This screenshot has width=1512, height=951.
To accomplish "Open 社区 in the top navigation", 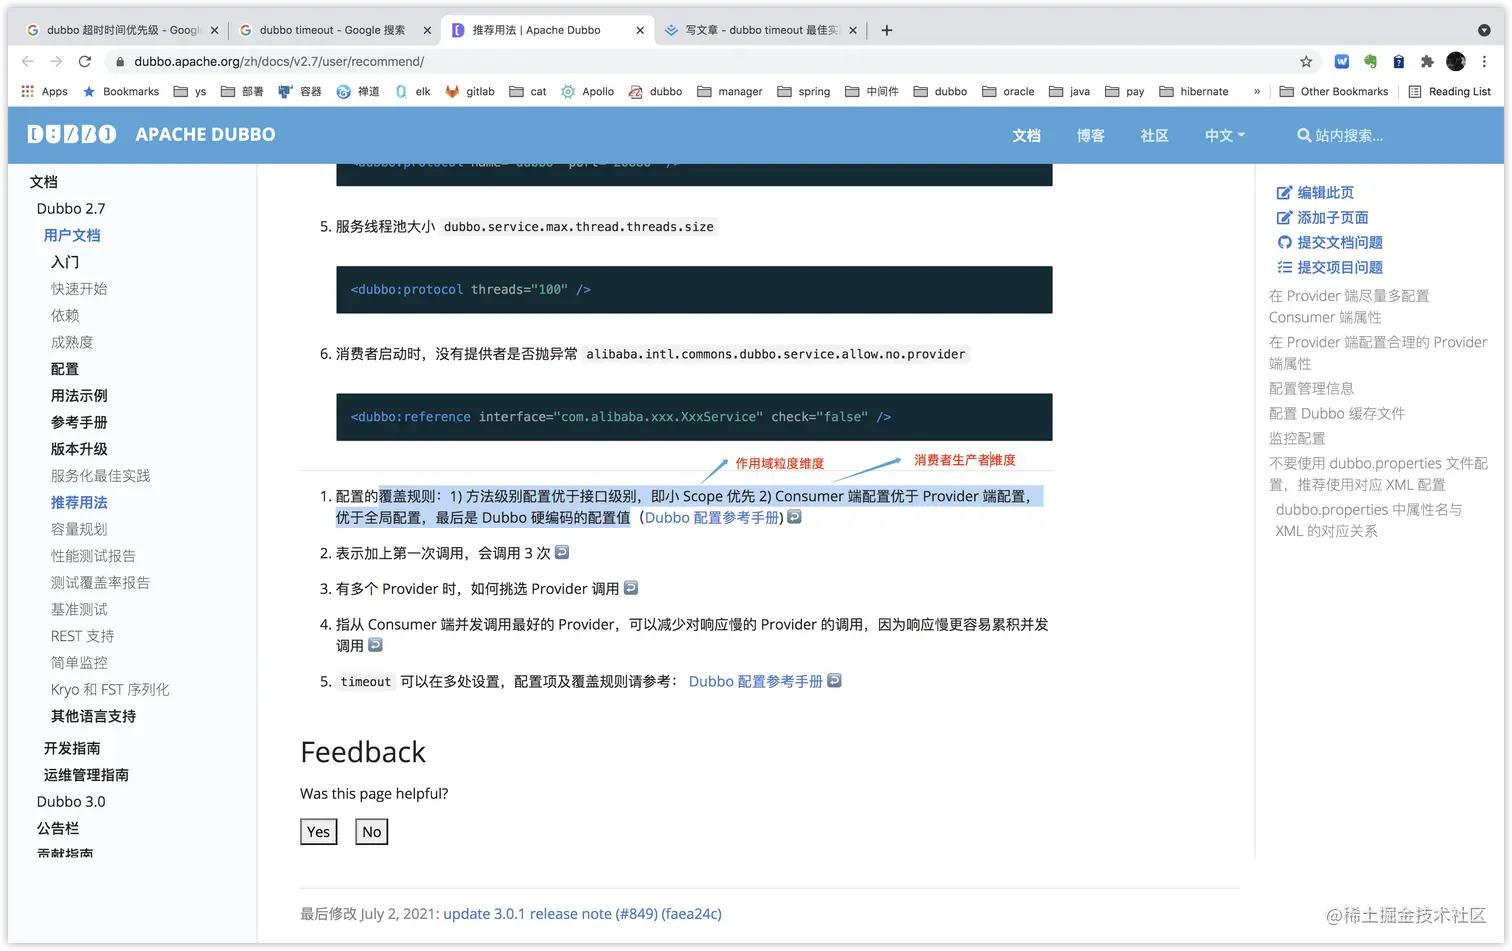I will pyautogui.click(x=1154, y=135).
